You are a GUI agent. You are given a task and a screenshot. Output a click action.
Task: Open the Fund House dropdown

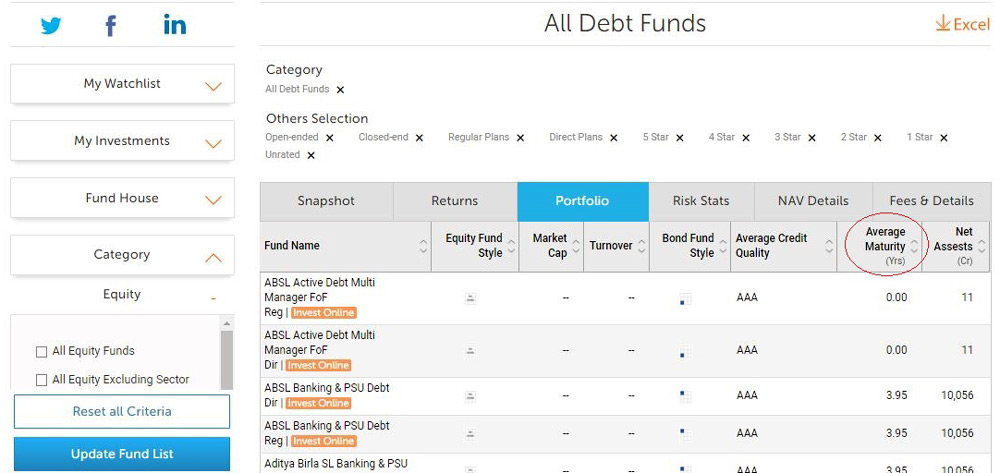[213, 200]
